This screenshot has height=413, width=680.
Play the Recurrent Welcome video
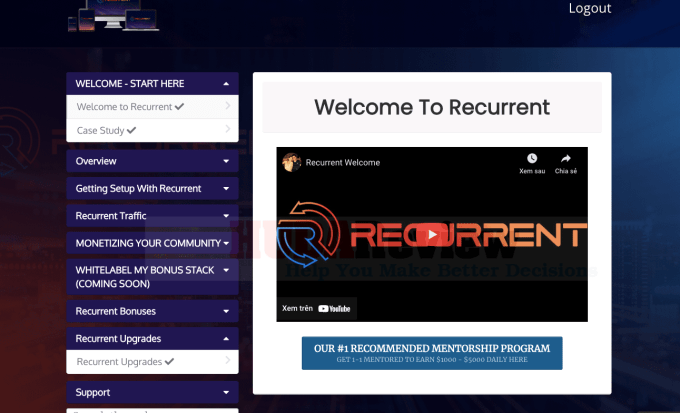pos(432,235)
